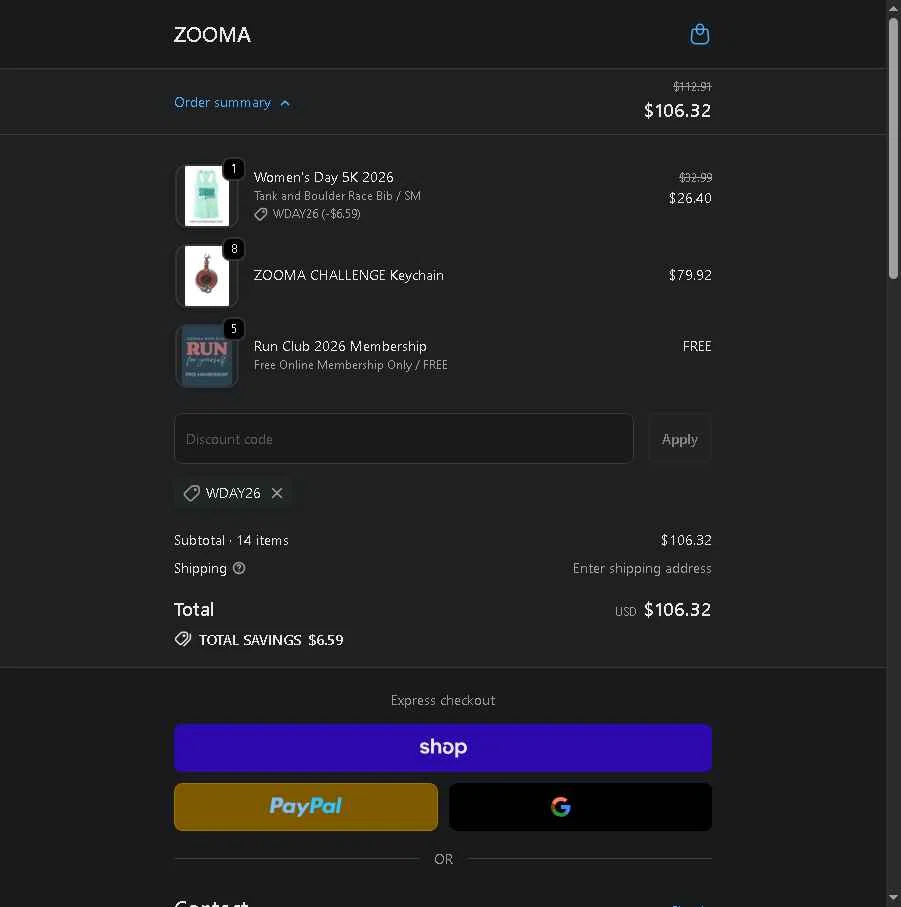This screenshot has height=907, width=901.
Task: Click the struck-through $112.91 header price
Action: point(692,87)
